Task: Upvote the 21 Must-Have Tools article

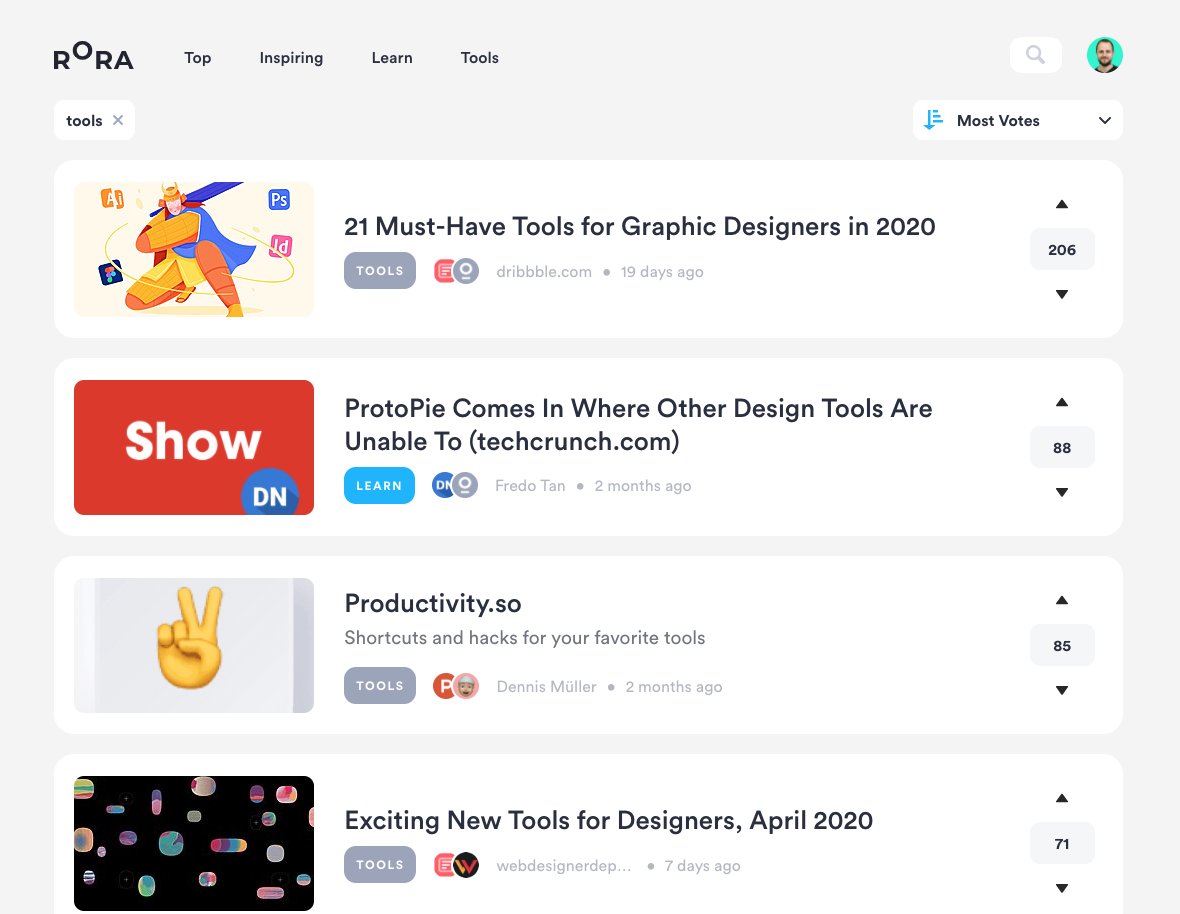Action: click(1061, 203)
